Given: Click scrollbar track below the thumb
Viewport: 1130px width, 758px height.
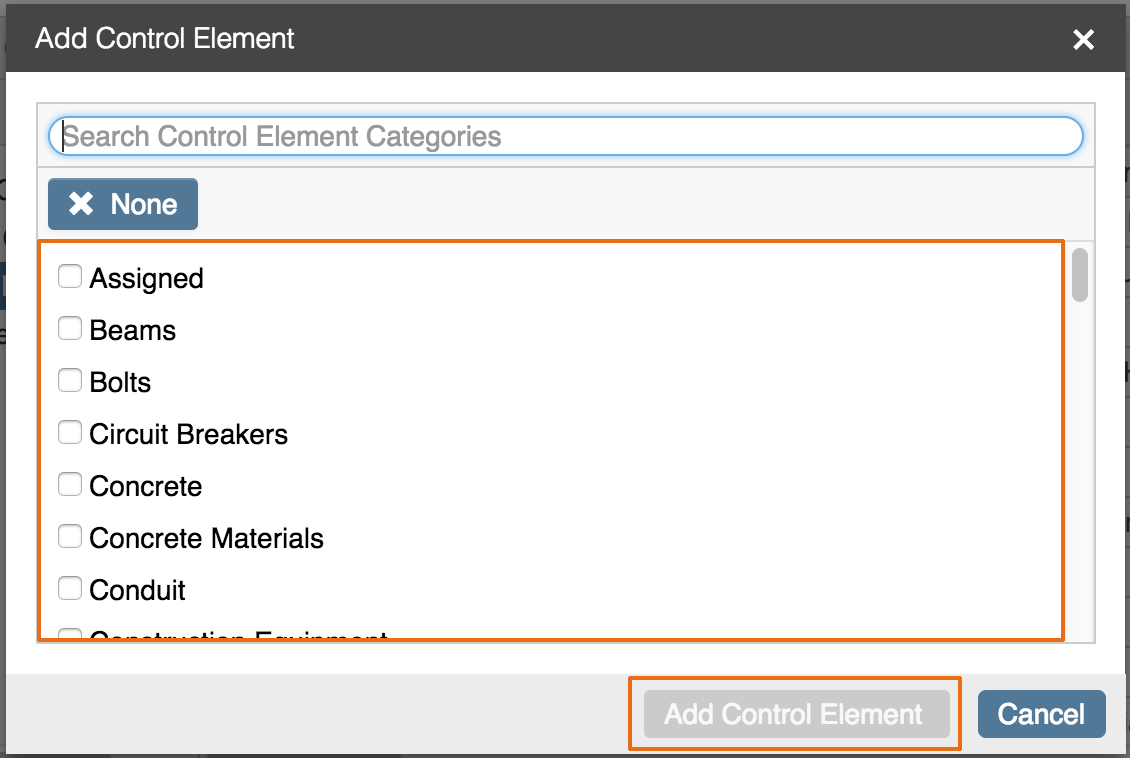Looking at the screenshot, I should coord(1080,468).
